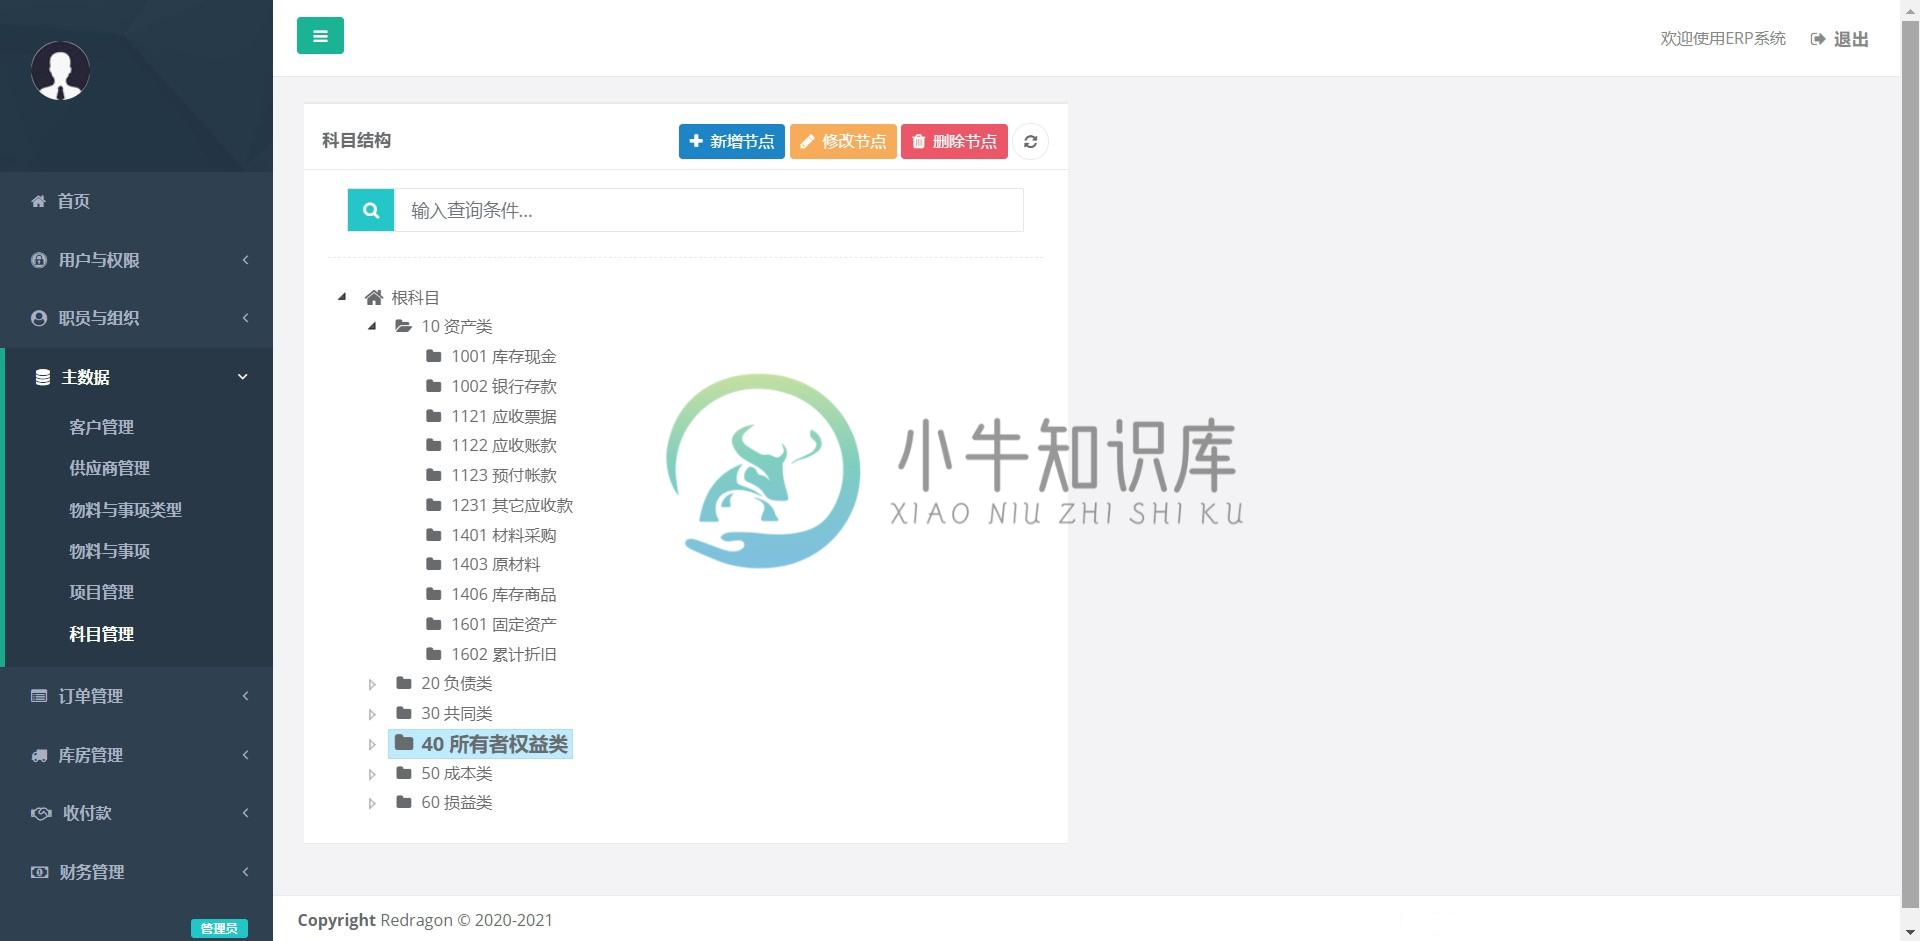Click the 欢迎使用ERP系统 header text
The height and width of the screenshot is (941, 1920).
1722,38
